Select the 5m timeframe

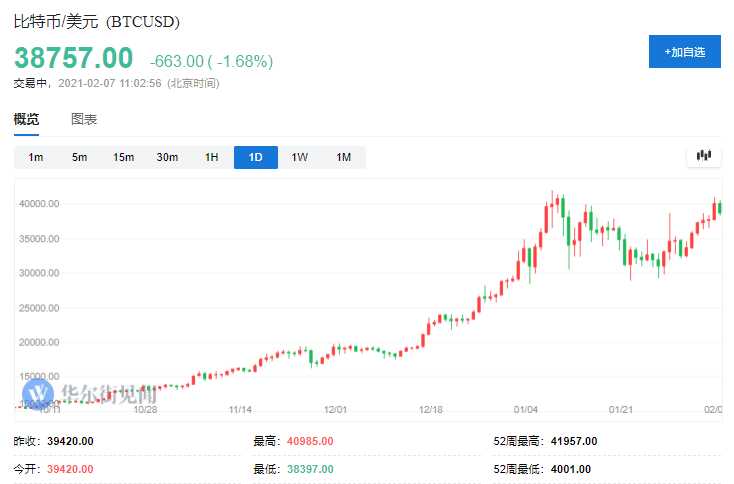point(79,157)
